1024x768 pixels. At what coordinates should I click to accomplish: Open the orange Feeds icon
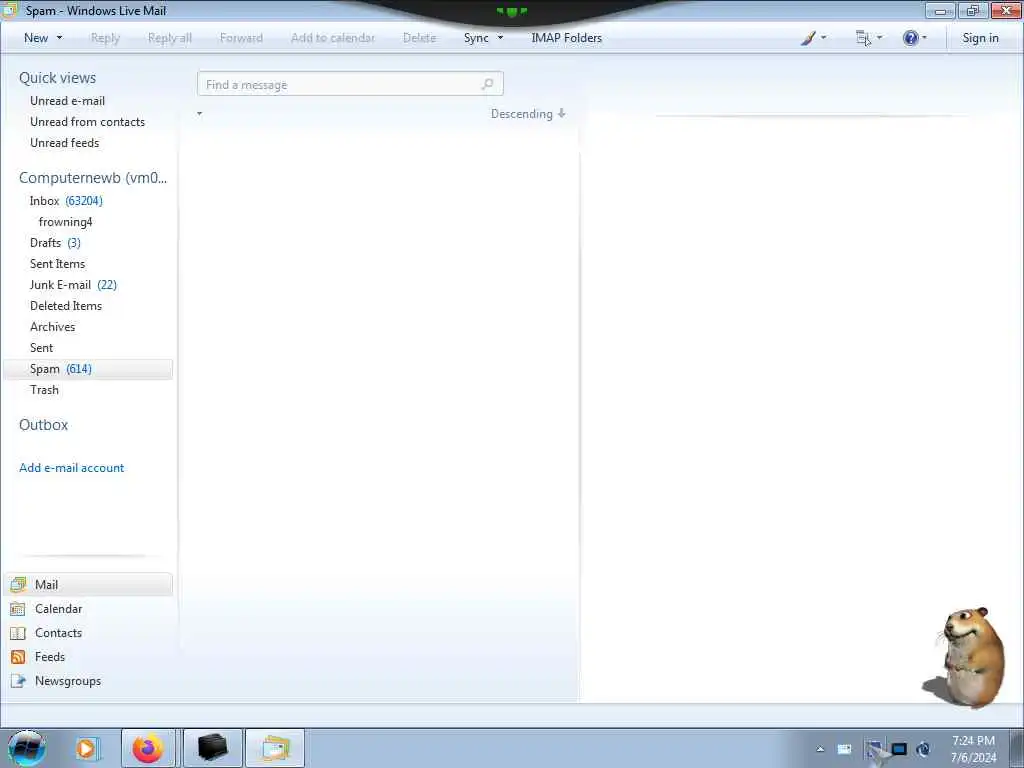[x=18, y=657]
